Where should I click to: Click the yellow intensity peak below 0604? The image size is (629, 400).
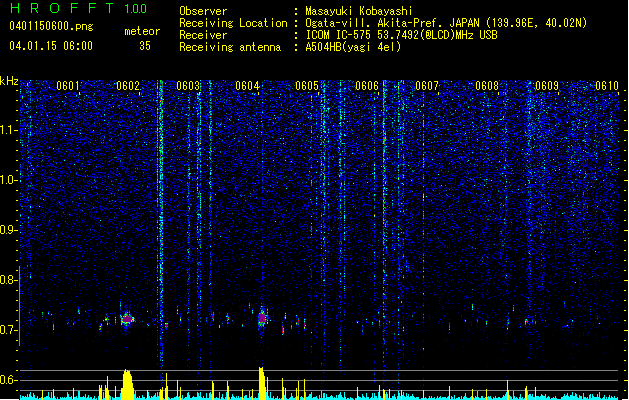[x=262, y=383]
